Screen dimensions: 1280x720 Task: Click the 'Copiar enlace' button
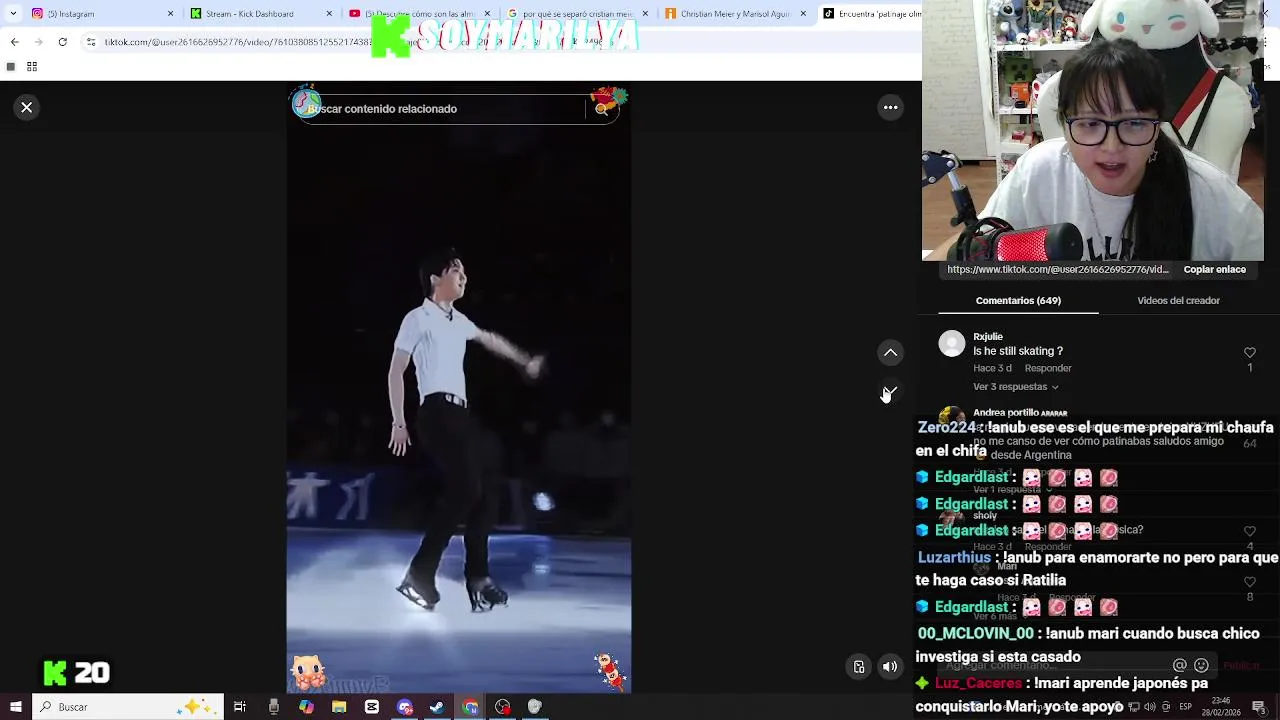tap(1214, 269)
